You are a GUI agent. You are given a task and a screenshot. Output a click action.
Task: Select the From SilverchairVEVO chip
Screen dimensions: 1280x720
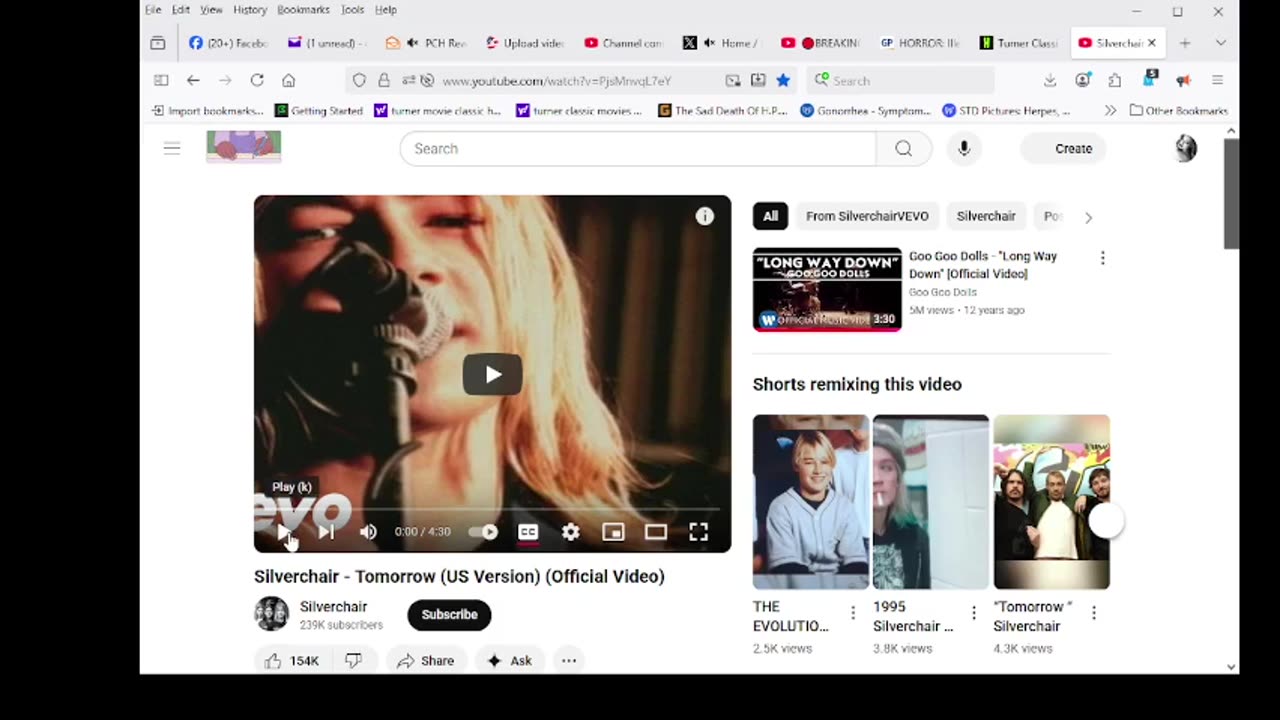[x=867, y=216]
